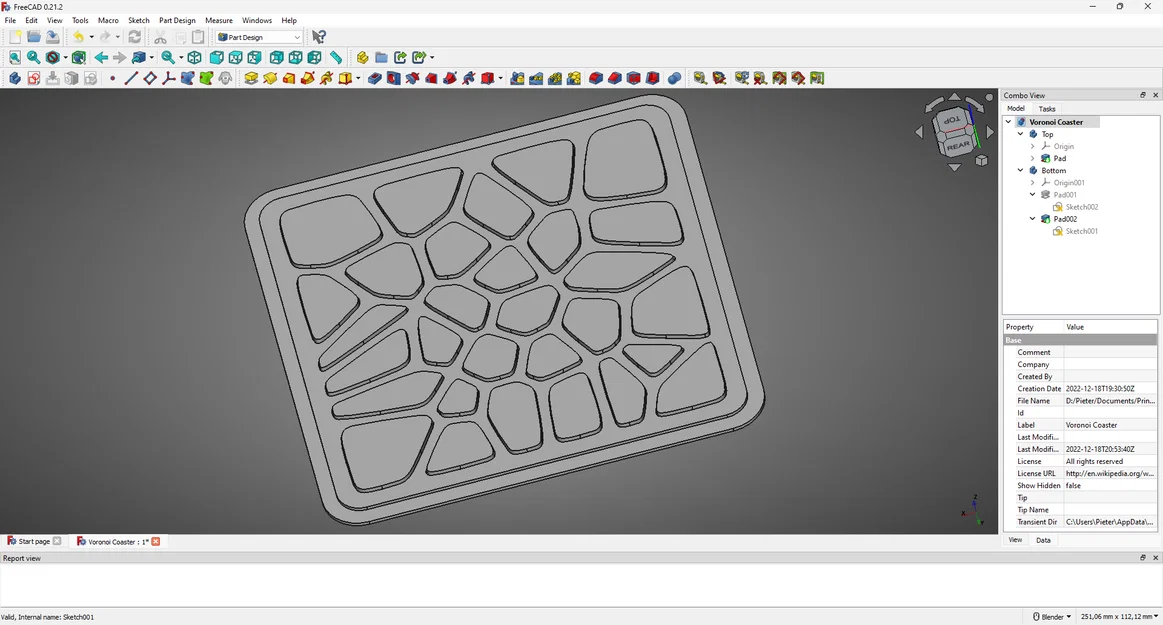The width and height of the screenshot is (1163, 625).
Task: Click the Create part icon
Action: coord(362,57)
